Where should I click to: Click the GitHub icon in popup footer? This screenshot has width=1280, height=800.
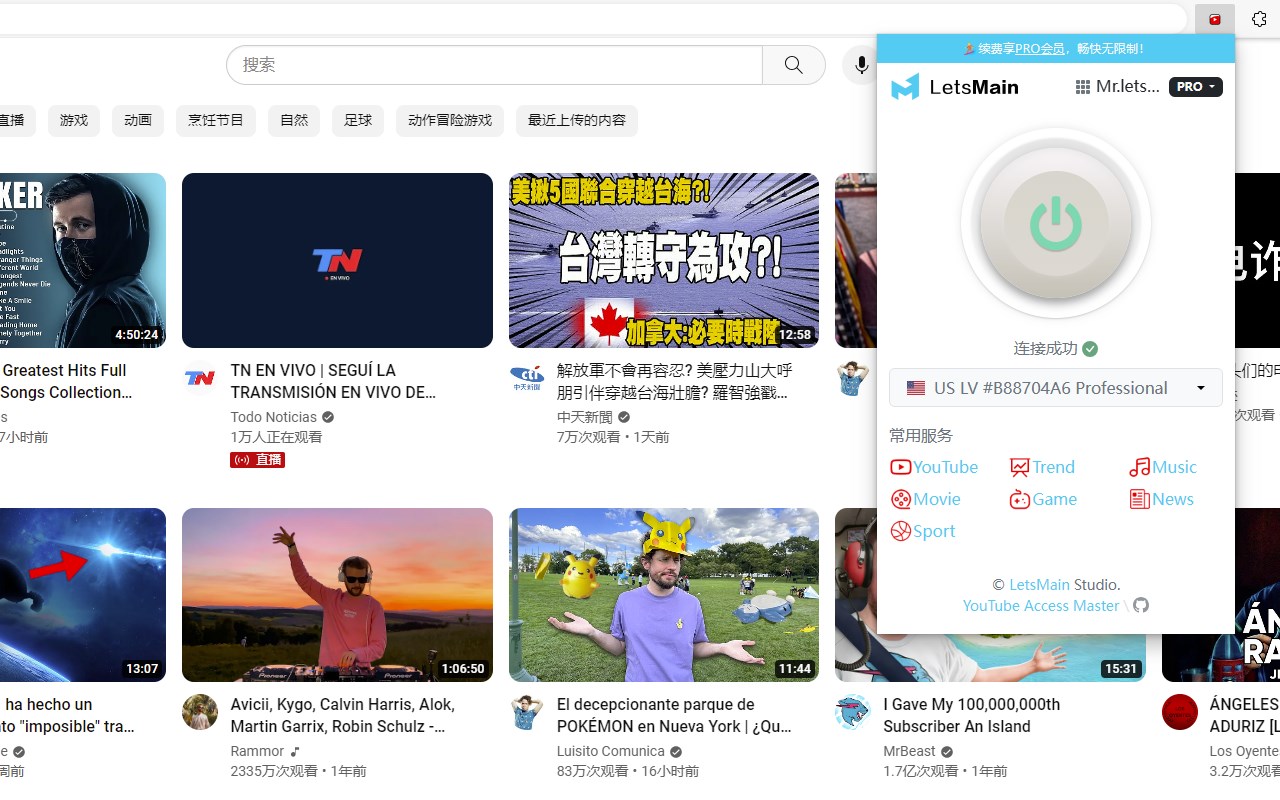[x=1141, y=605]
